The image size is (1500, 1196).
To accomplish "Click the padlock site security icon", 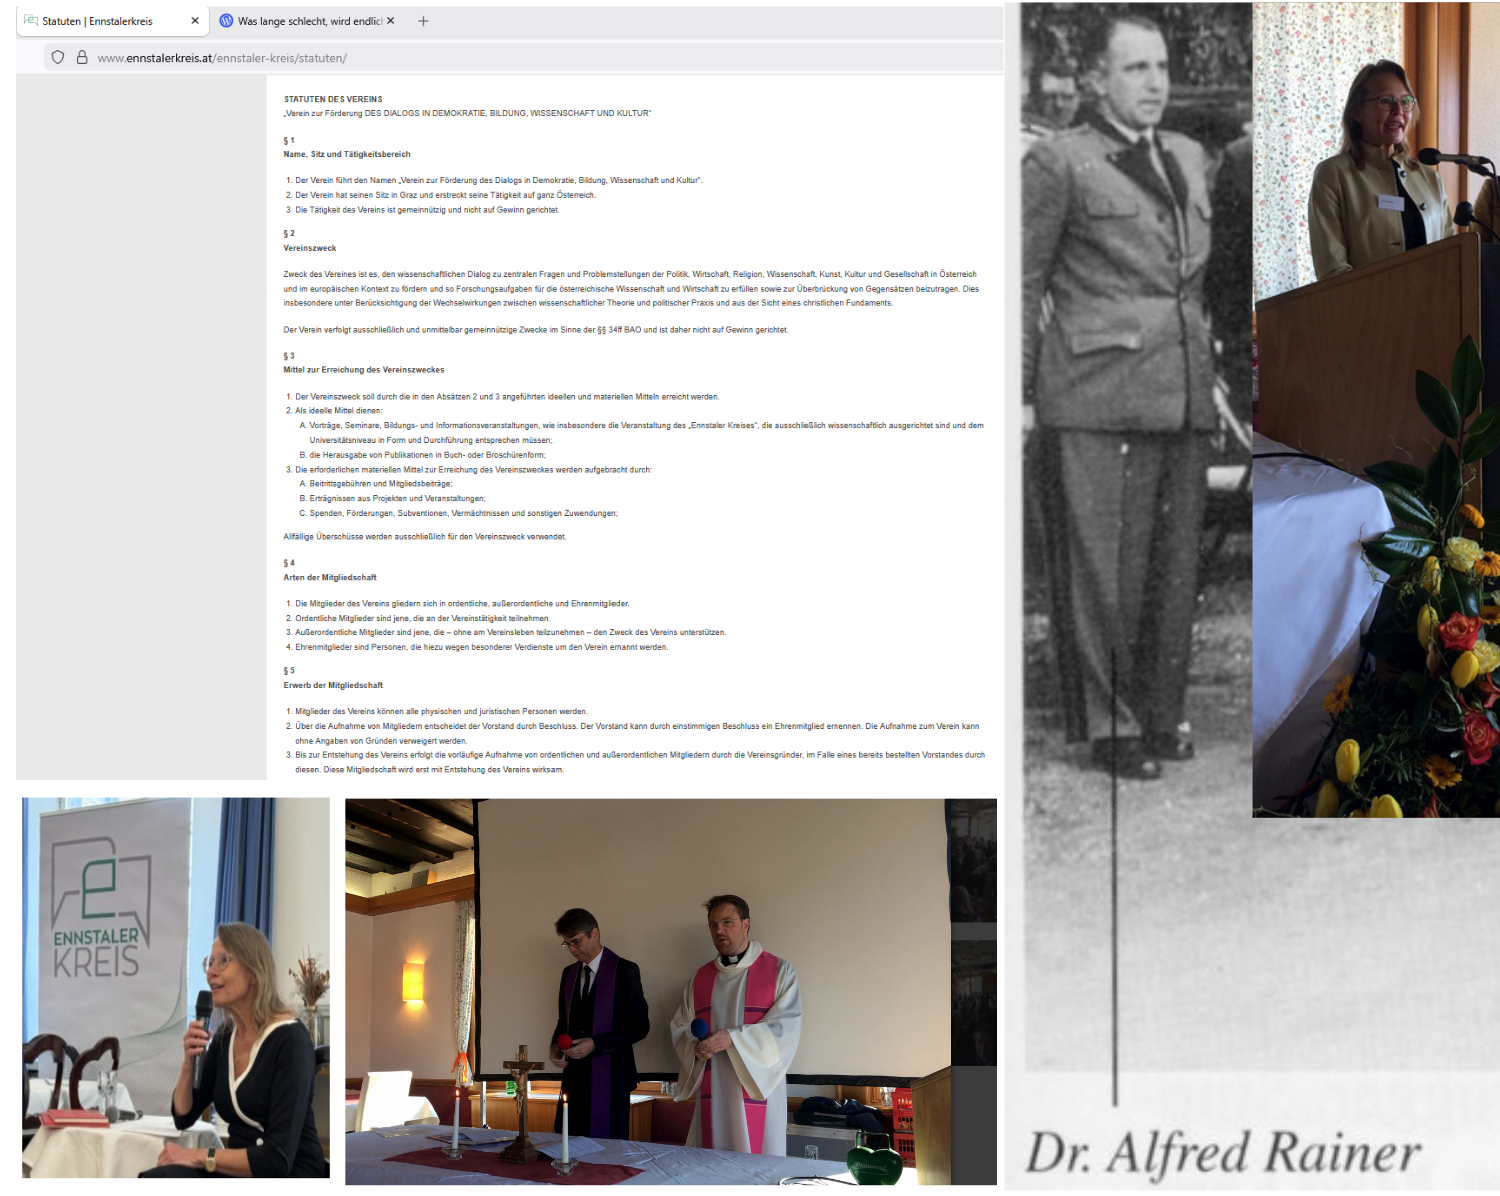I will [82, 58].
